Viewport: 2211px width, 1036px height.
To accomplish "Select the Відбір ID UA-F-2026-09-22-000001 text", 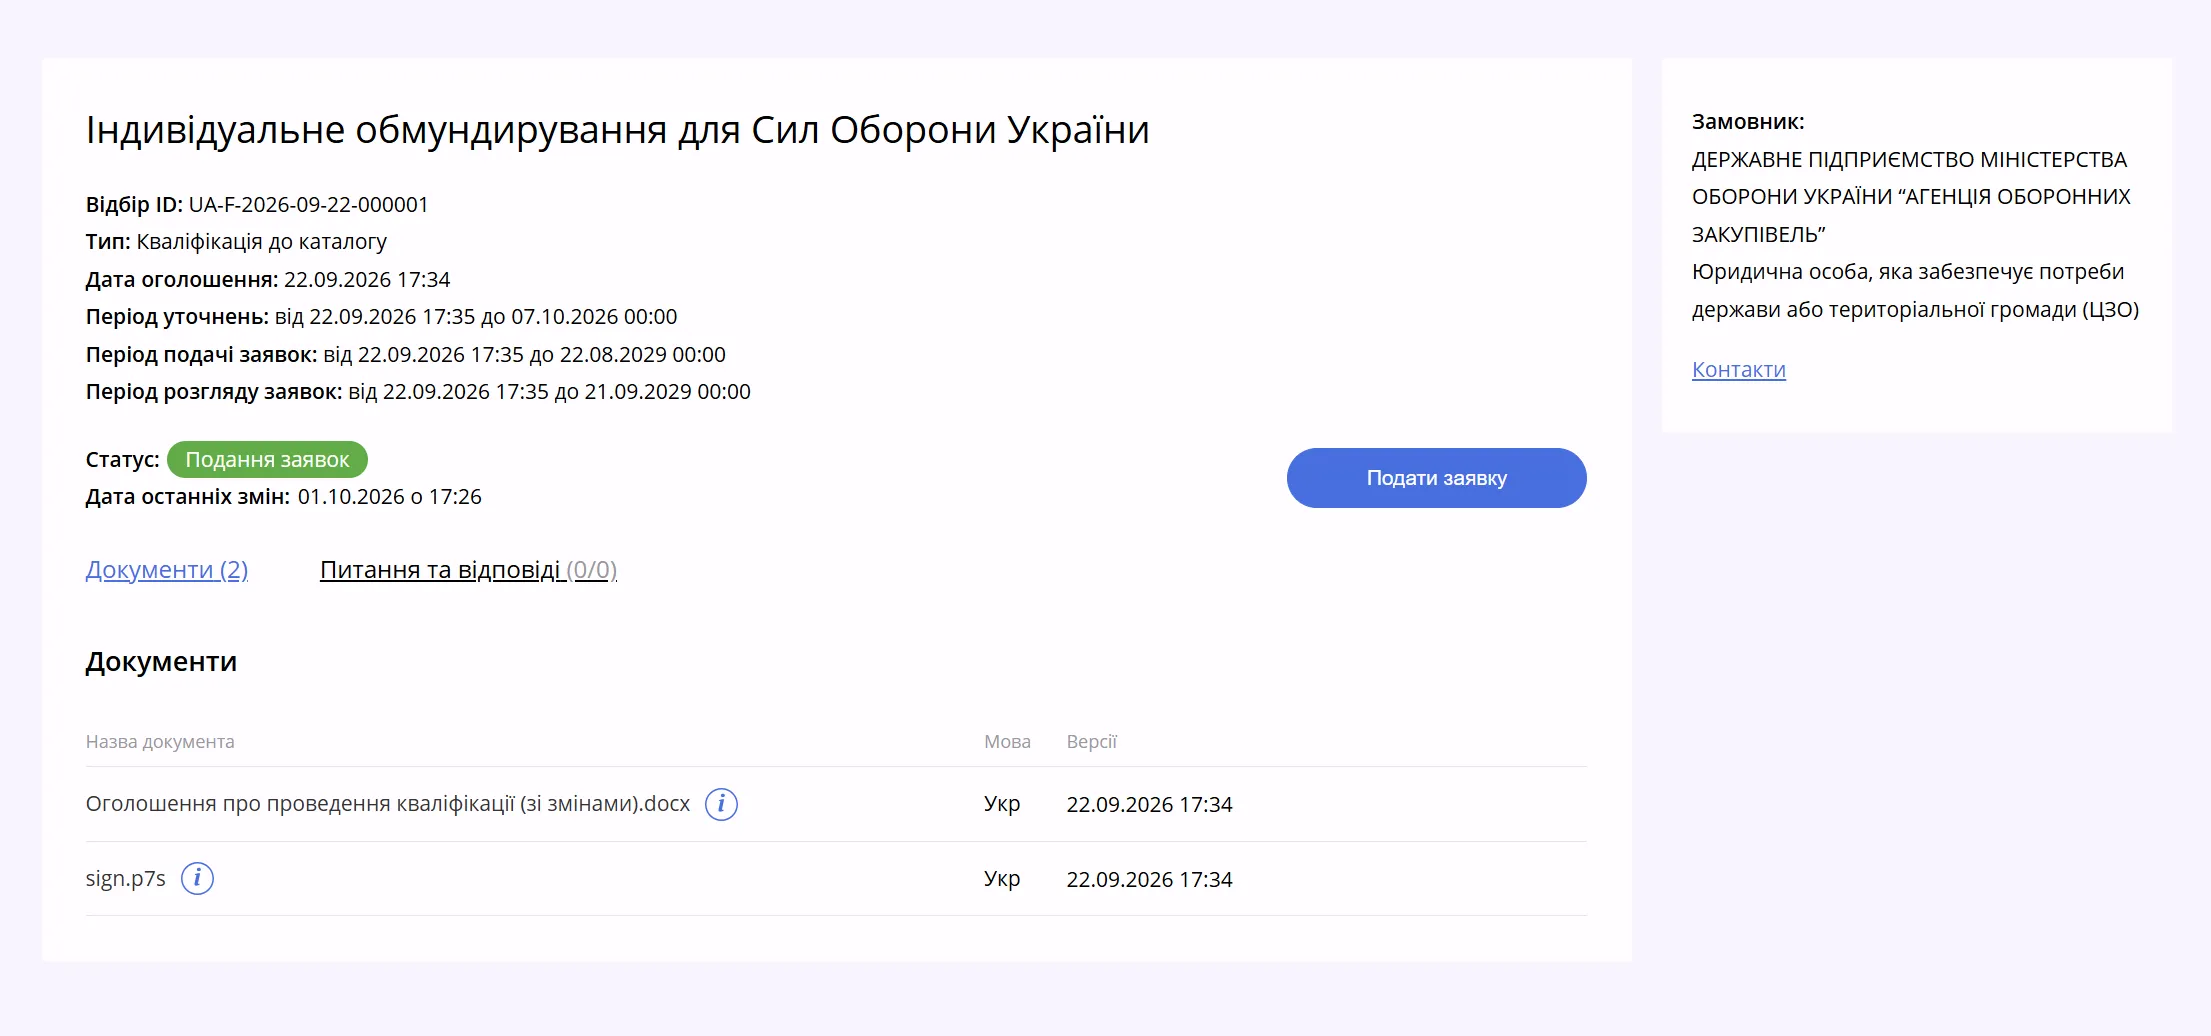I will (257, 205).
